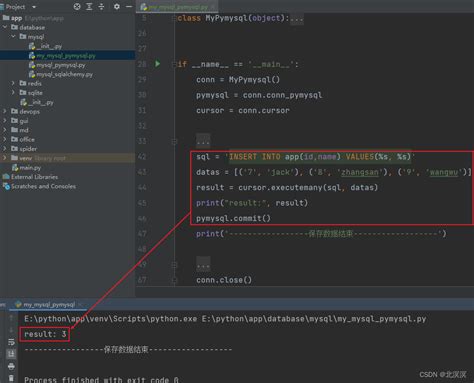Click the up arrow icon in Run console toolbar
The height and width of the screenshot is (383, 474).
11,318
